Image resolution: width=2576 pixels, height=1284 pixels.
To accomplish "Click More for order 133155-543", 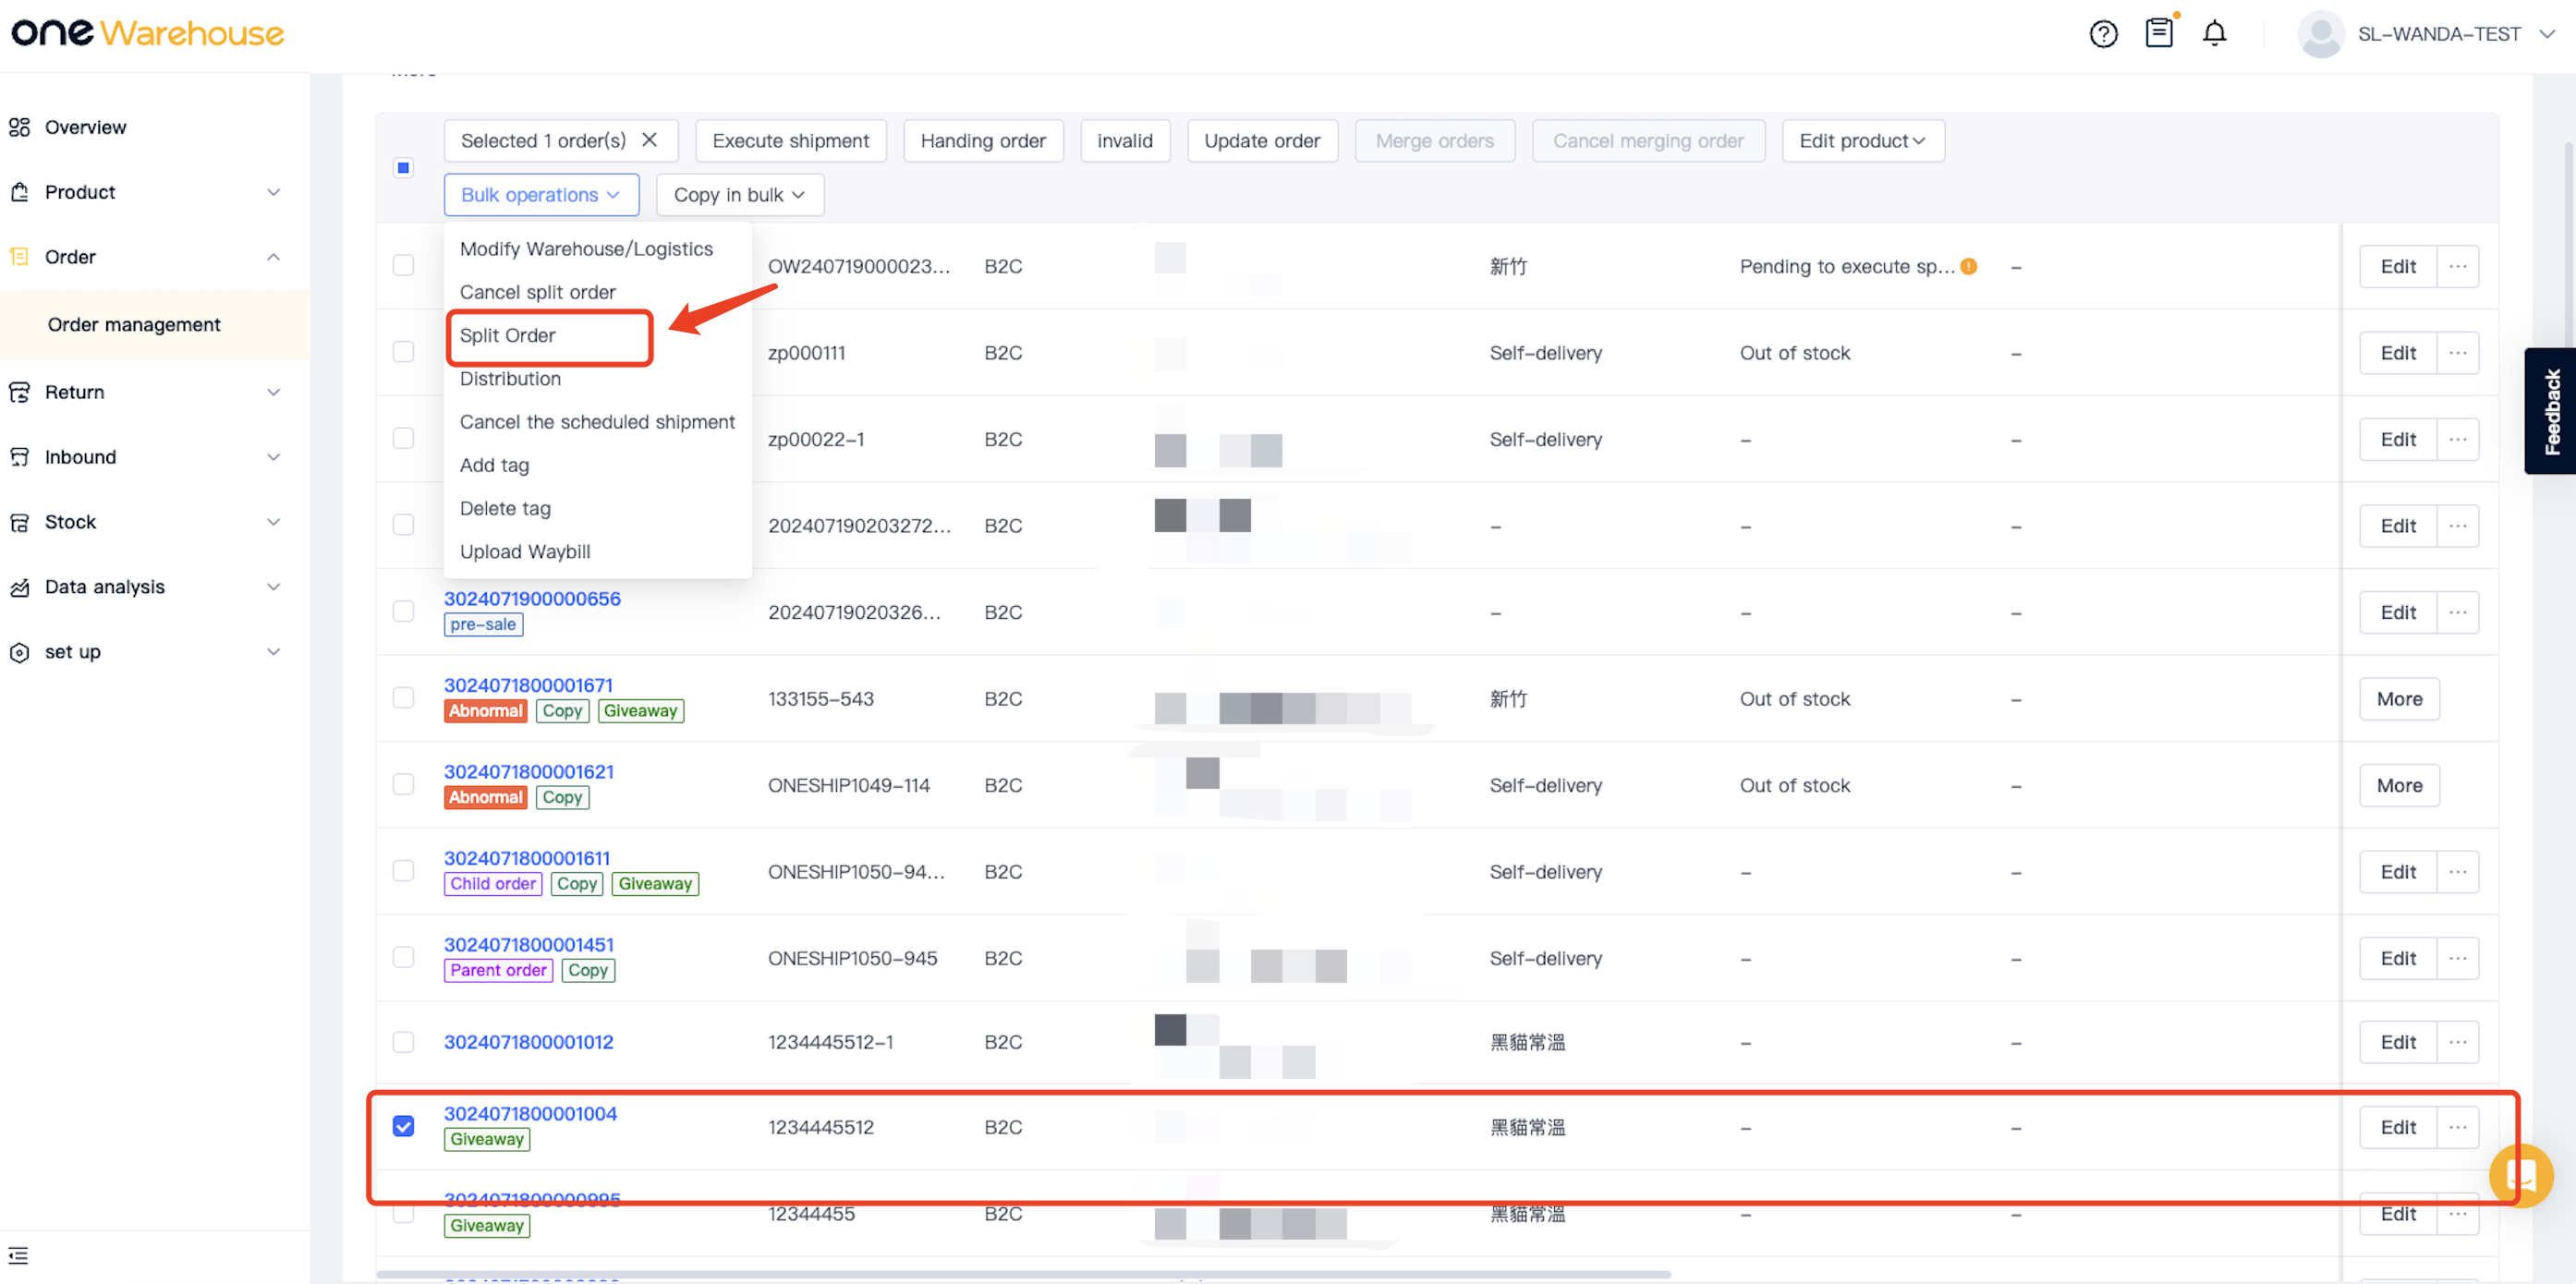I will (x=2399, y=699).
